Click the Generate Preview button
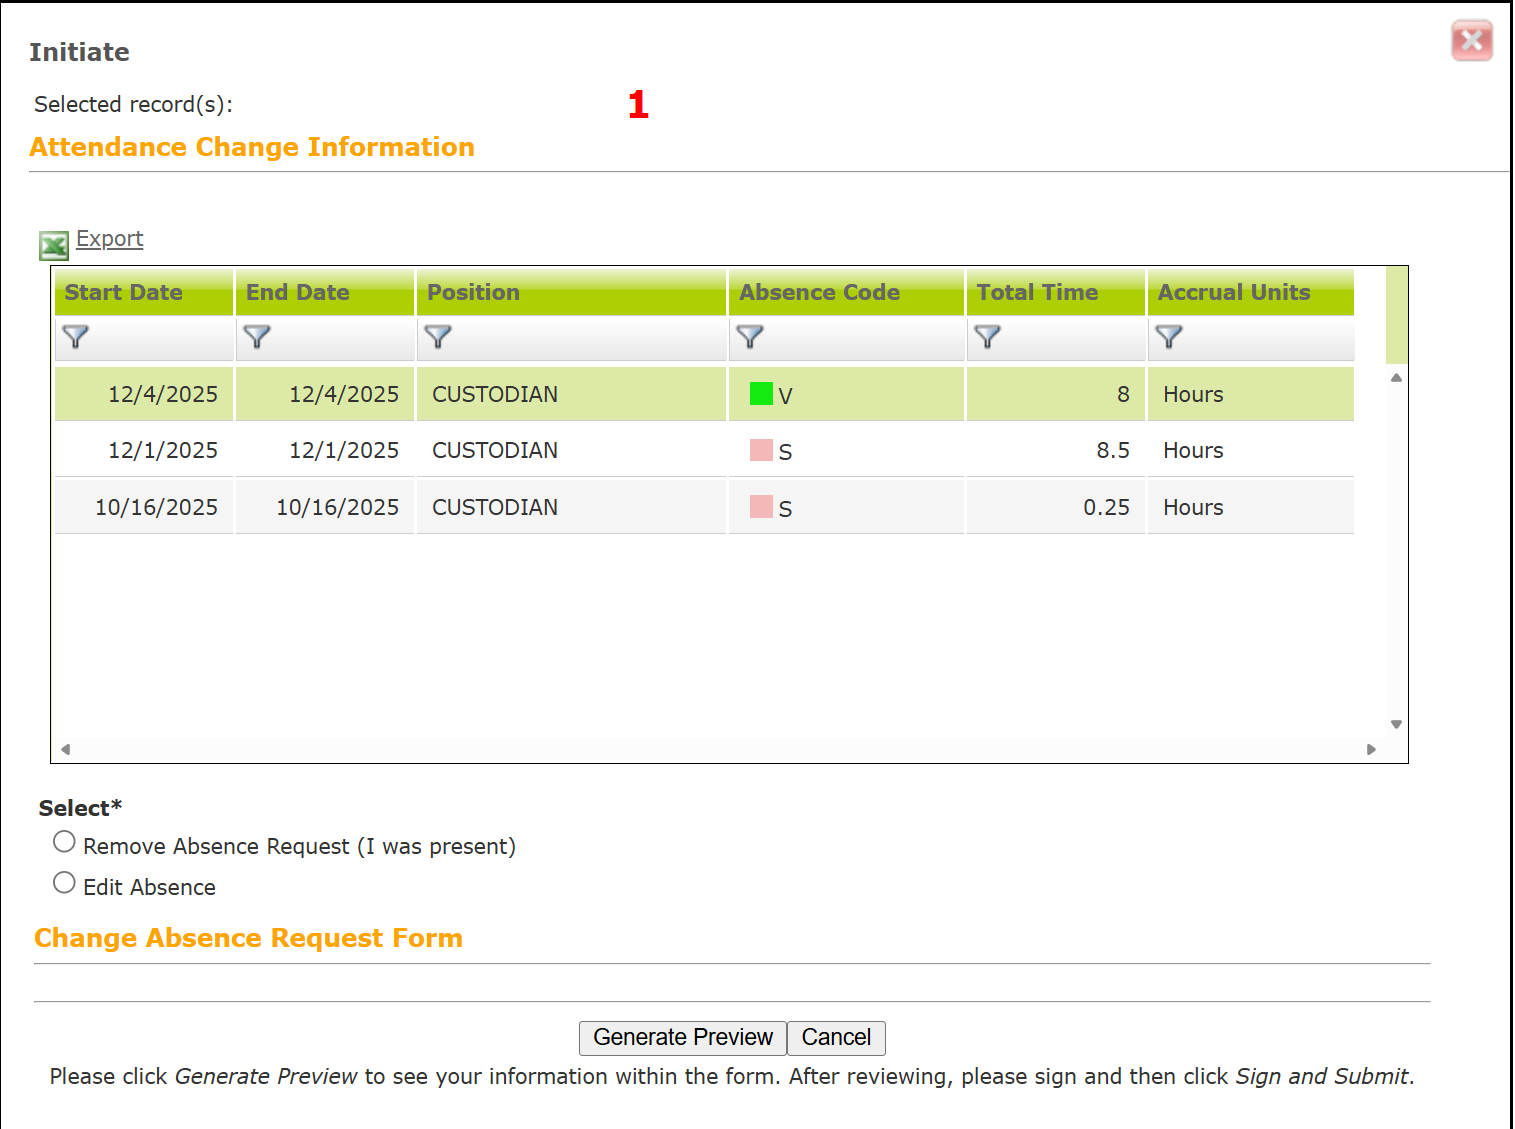 click(x=683, y=1037)
